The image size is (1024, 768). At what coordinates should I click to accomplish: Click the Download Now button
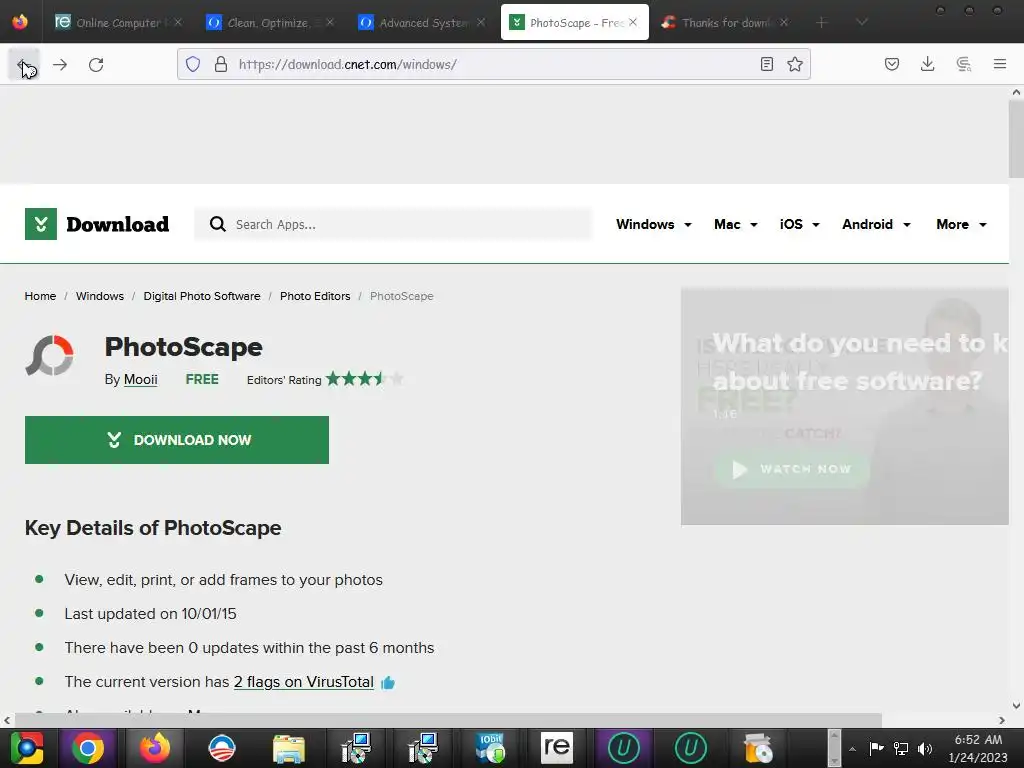177,440
